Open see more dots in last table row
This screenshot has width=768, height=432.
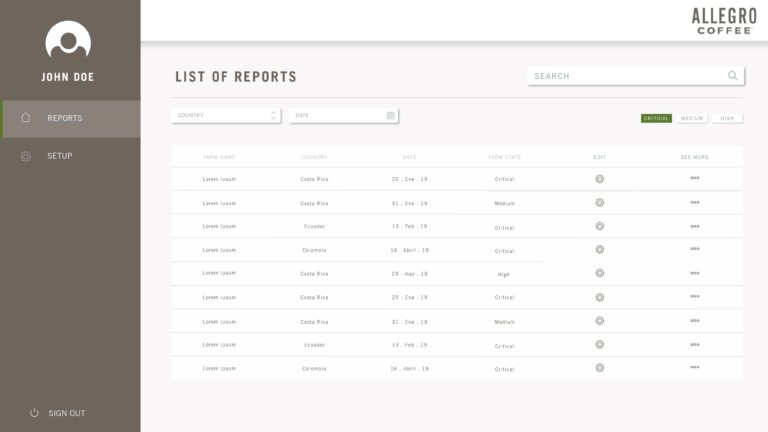coord(694,368)
